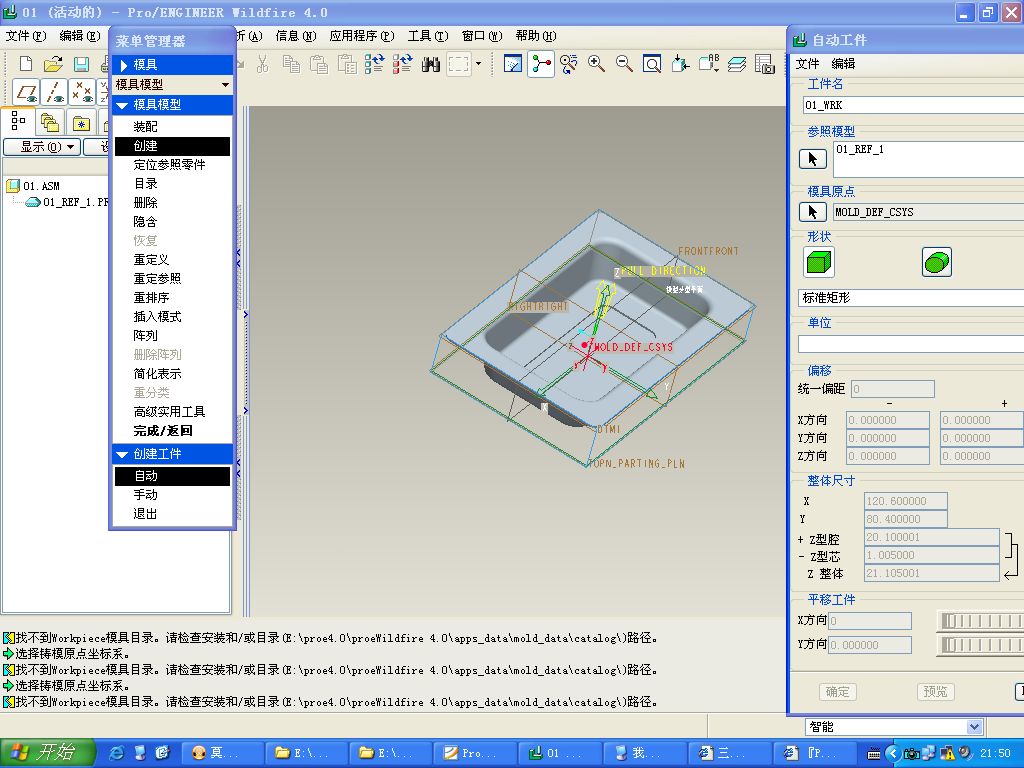Click the 确定 button
This screenshot has width=1024, height=768.
point(838,692)
